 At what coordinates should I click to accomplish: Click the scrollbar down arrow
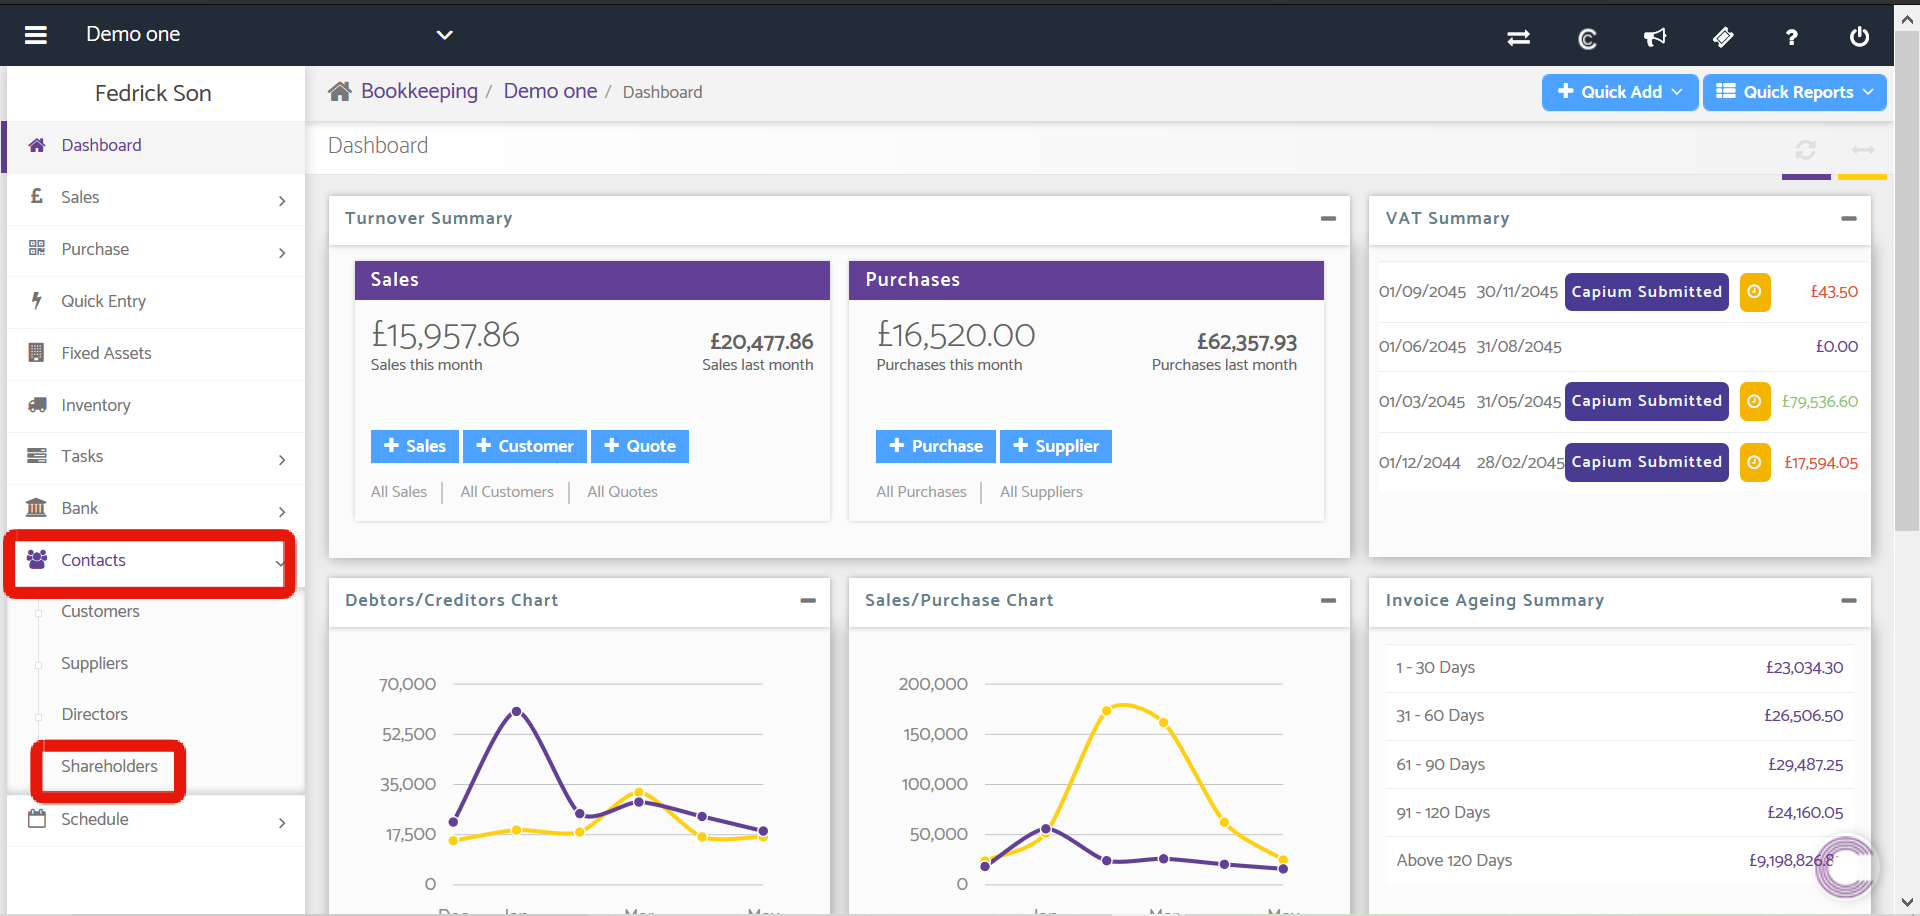[1907, 902]
